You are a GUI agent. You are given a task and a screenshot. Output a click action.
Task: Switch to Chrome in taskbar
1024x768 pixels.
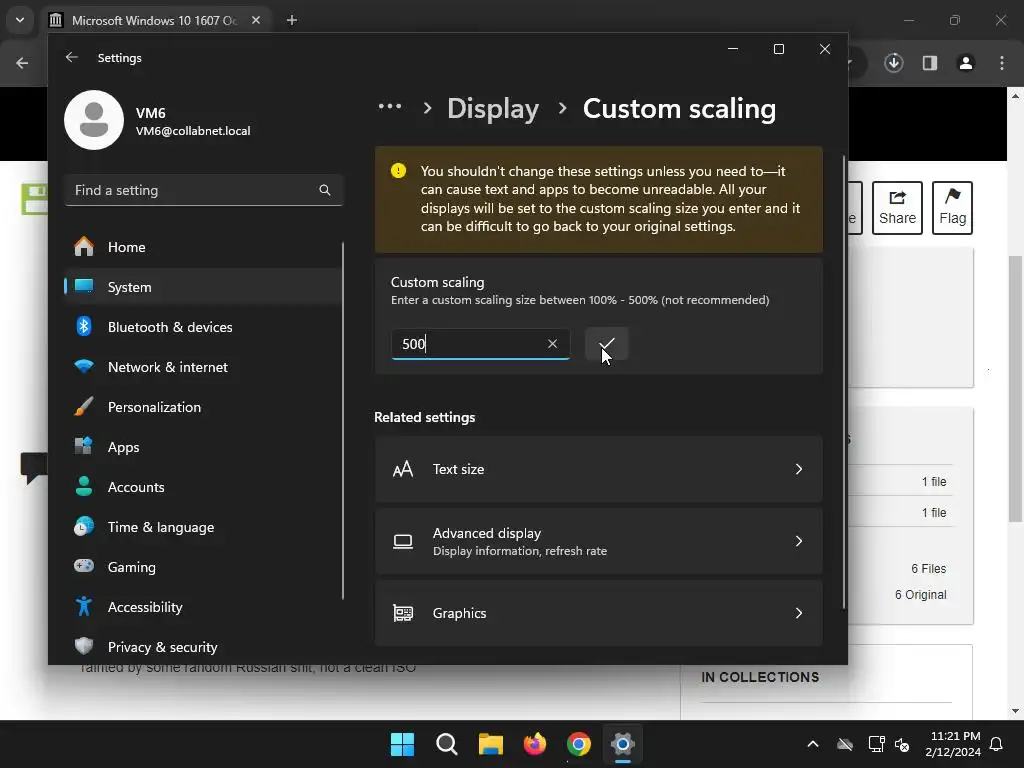[x=579, y=744]
